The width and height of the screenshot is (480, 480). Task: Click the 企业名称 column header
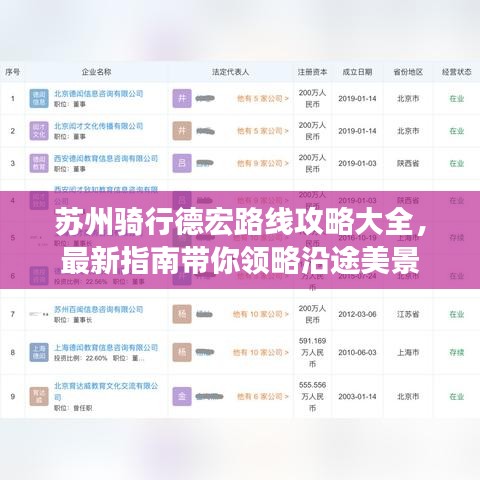pos(97,72)
